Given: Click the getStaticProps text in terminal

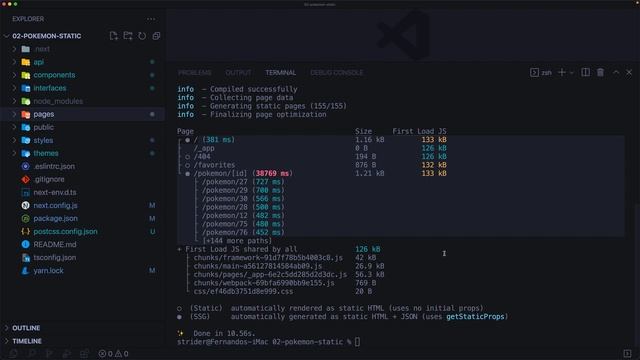Looking at the screenshot, I should 475,317.
